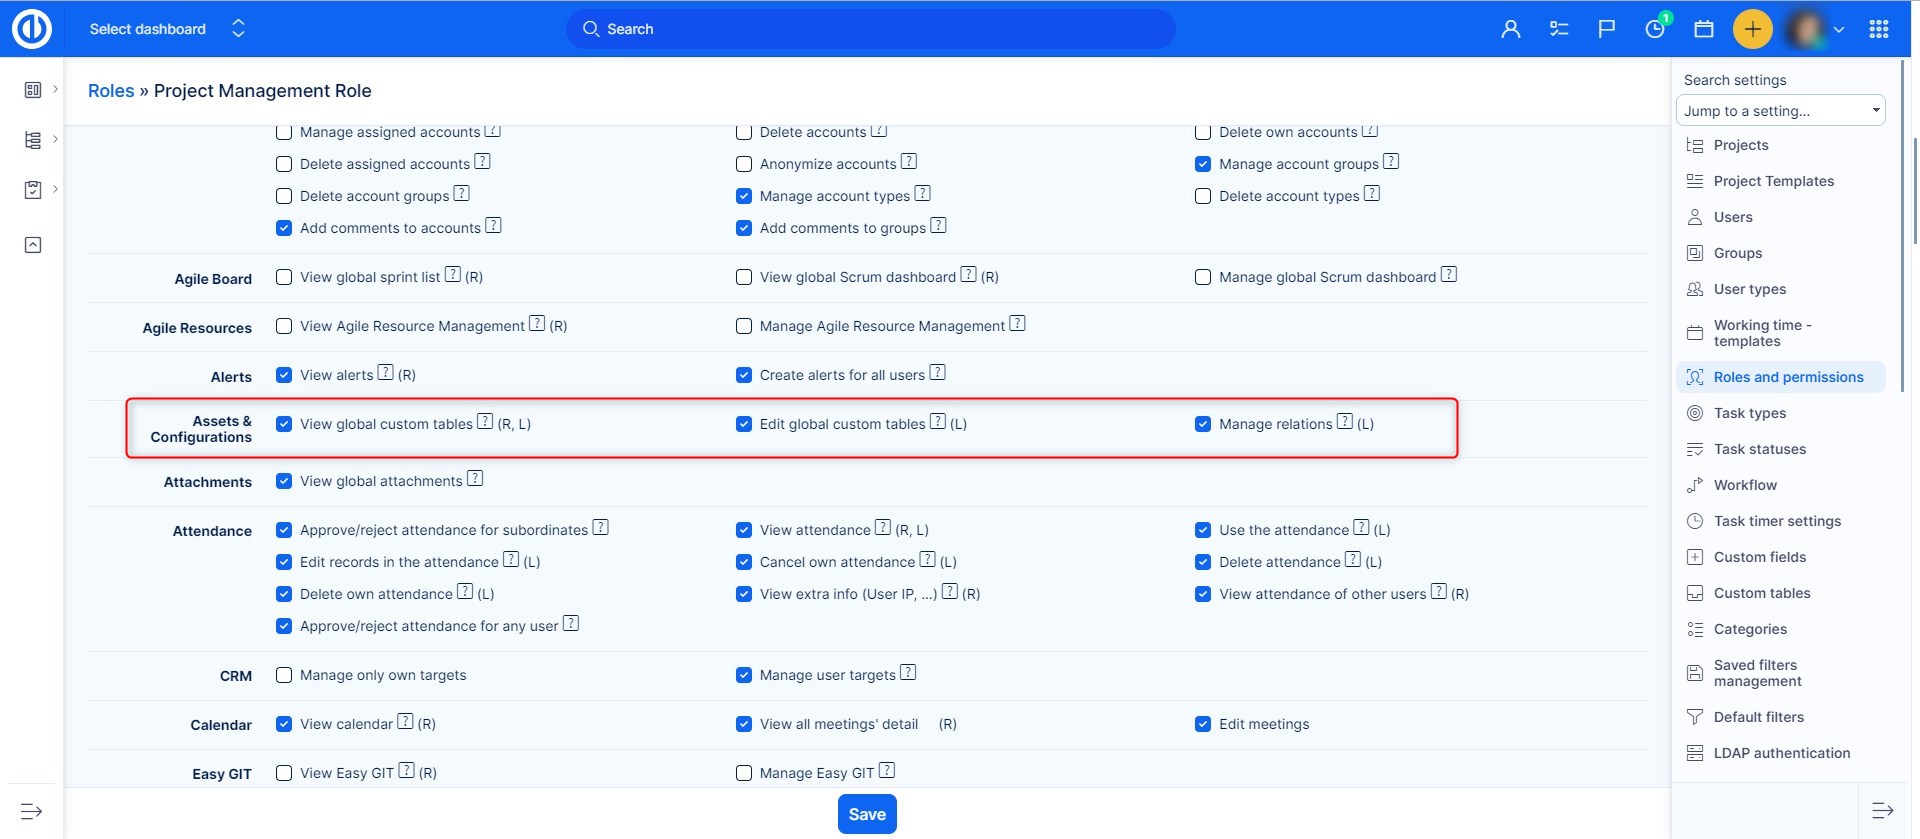Open the calendar icon in top bar
This screenshot has height=839, width=1920.
pos(1703,29)
